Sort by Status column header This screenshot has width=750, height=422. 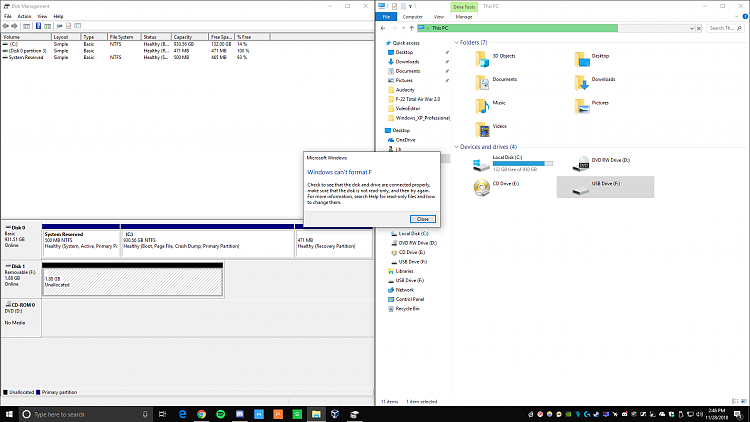tap(156, 37)
